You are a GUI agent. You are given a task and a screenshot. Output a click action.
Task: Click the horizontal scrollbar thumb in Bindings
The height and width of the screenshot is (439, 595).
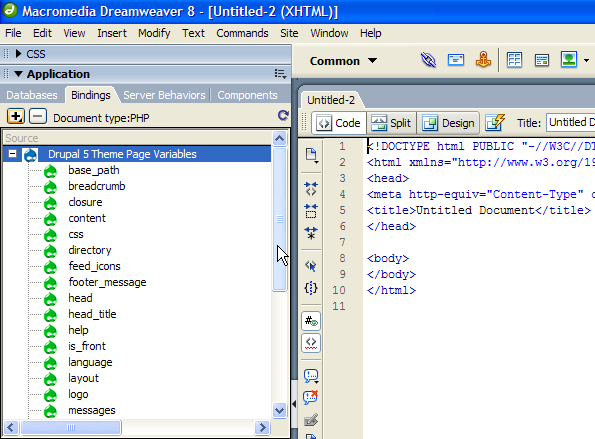(x=71, y=428)
